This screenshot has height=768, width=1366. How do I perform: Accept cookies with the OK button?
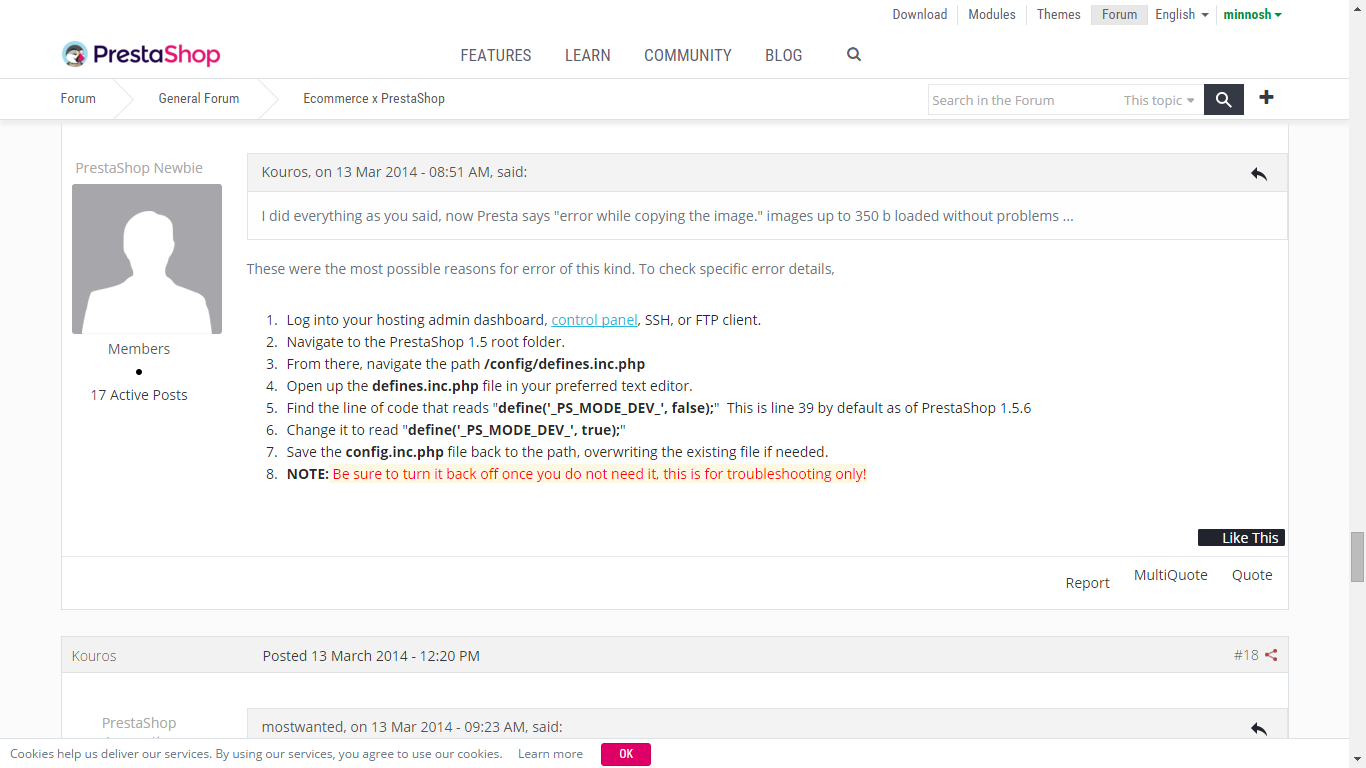[x=626, y=754]
